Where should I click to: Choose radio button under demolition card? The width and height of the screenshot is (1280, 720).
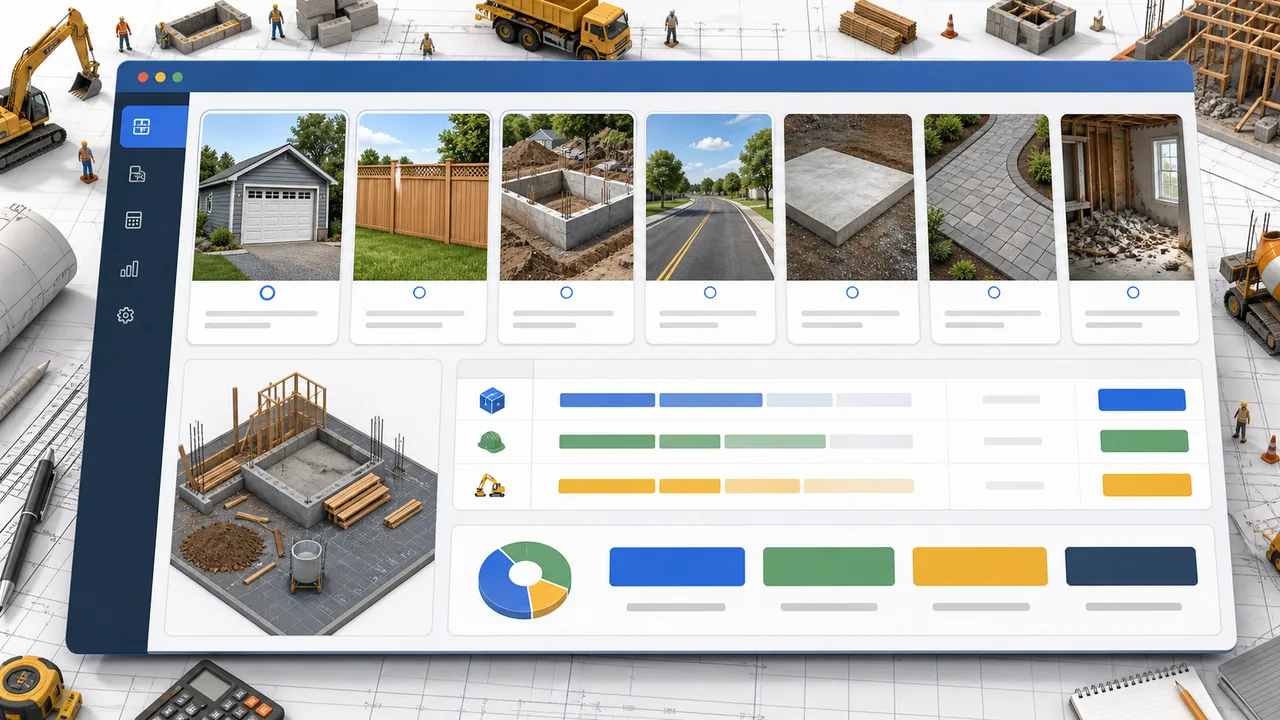1133,293
